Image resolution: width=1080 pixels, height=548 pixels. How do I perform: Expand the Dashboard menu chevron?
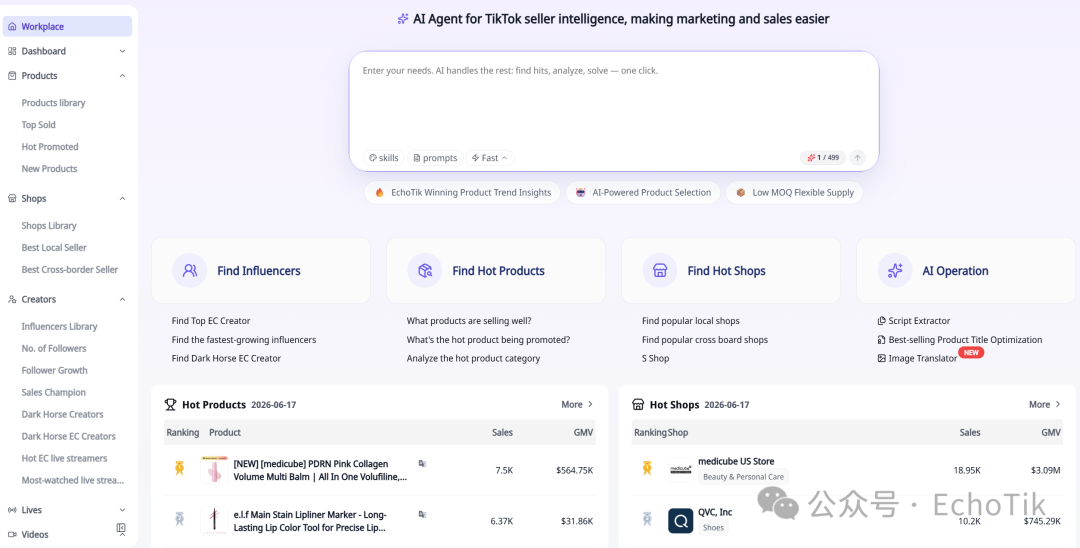(123, 51)
